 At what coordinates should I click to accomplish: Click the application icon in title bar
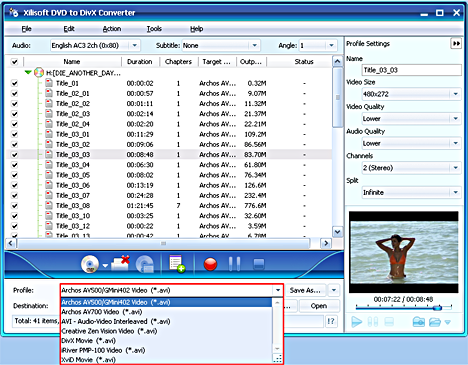point(14,13)
